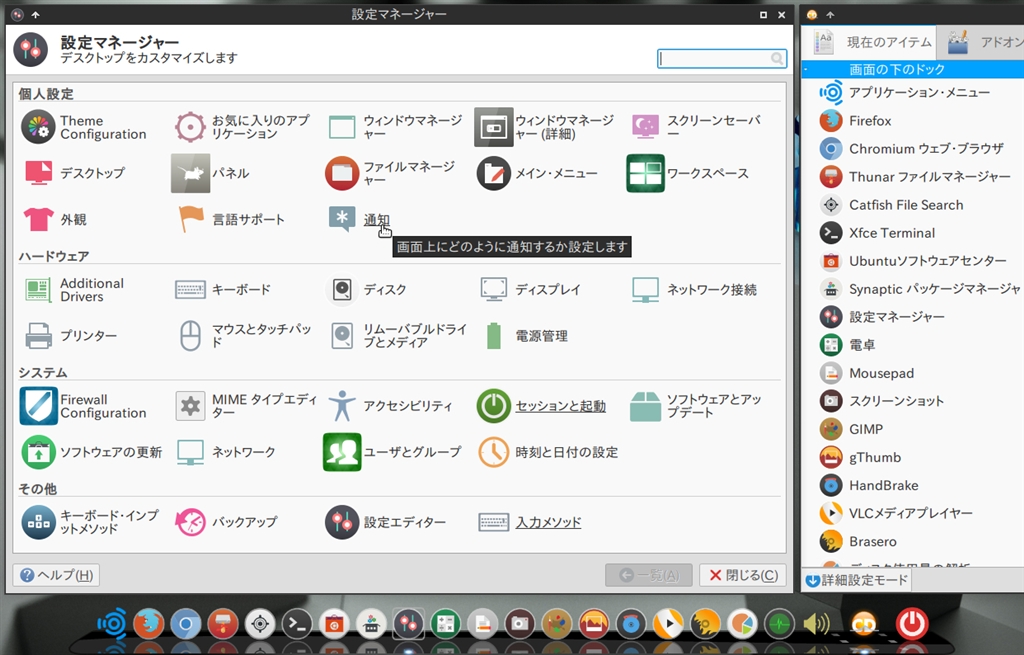1024x655 pixels.
Task: Select Thunar ファイルマネージャー list item
Action: (913, 177)
